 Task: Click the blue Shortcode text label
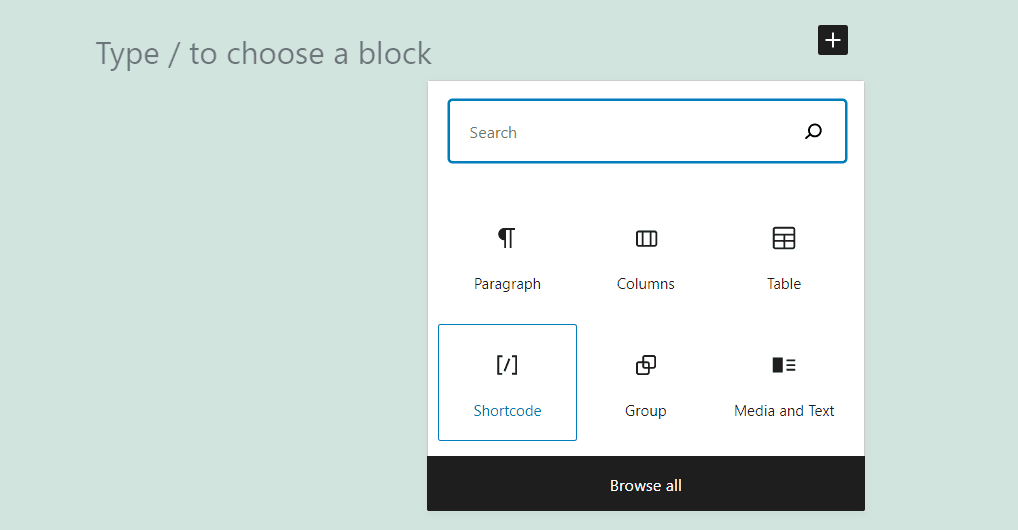tap(507, 411)
